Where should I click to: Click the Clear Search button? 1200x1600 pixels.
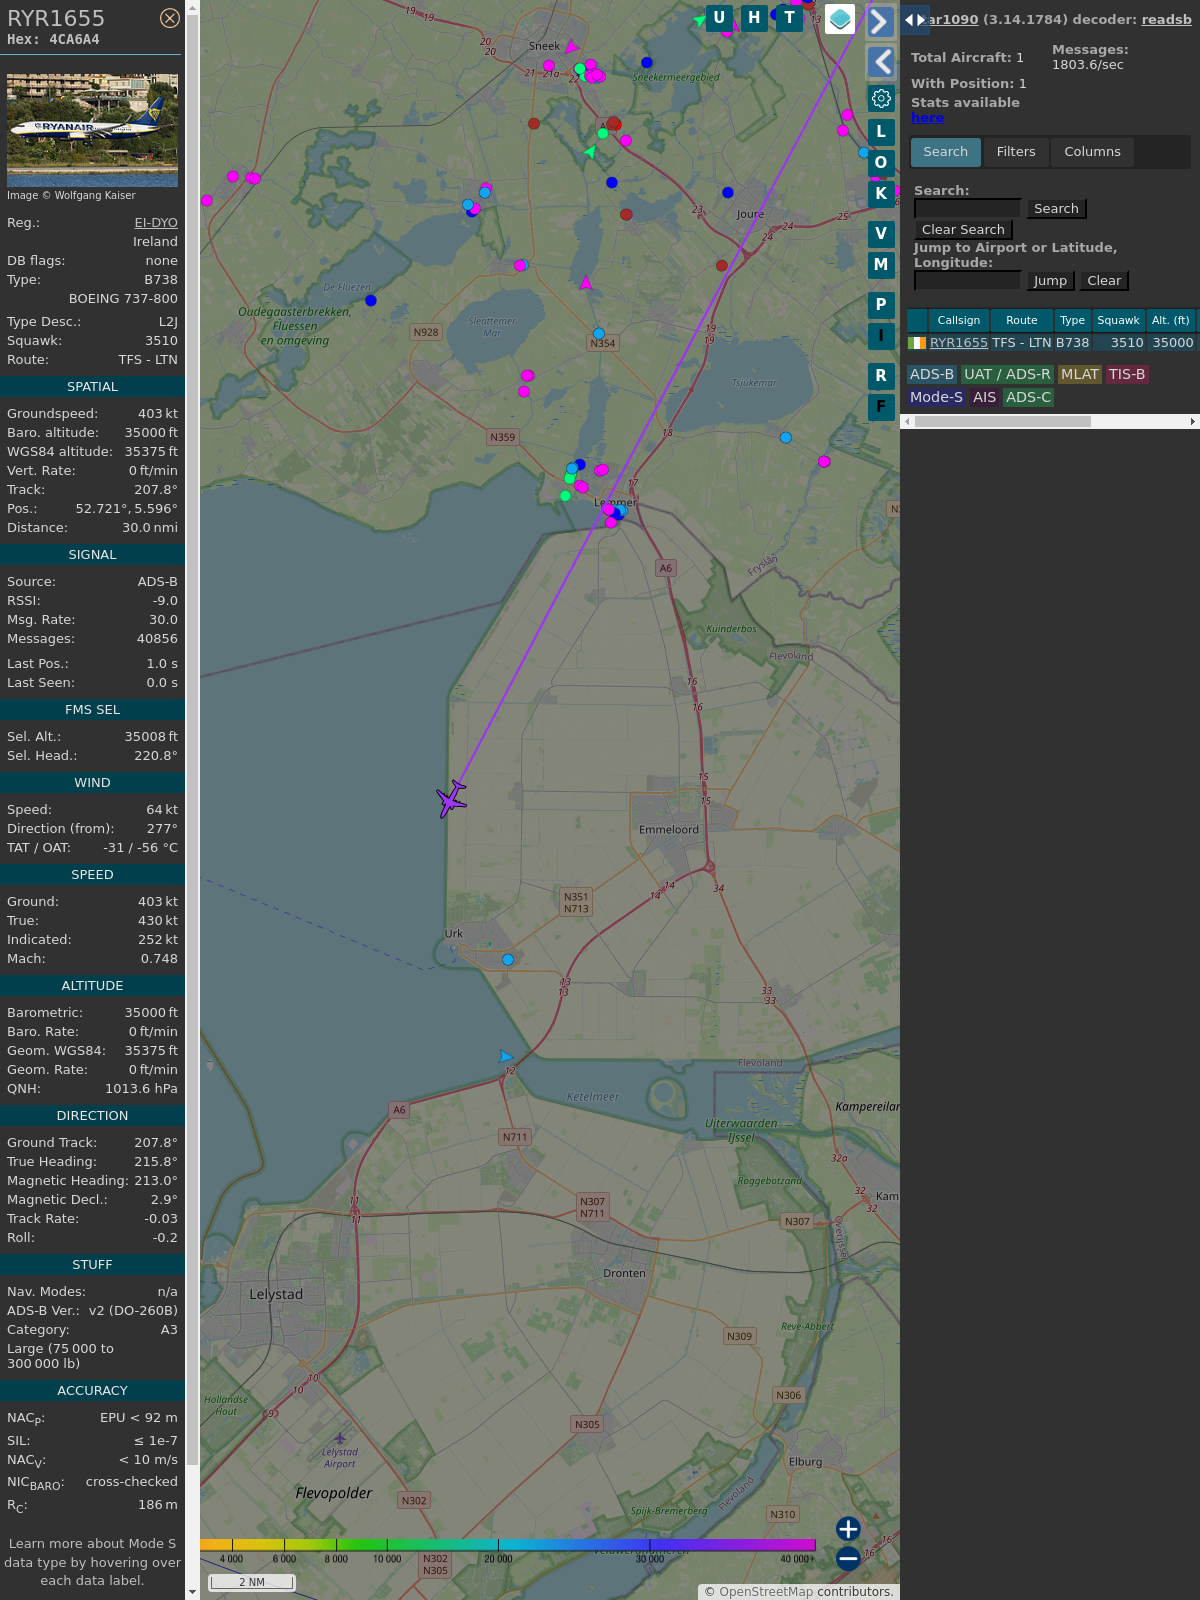click(963, 230)
